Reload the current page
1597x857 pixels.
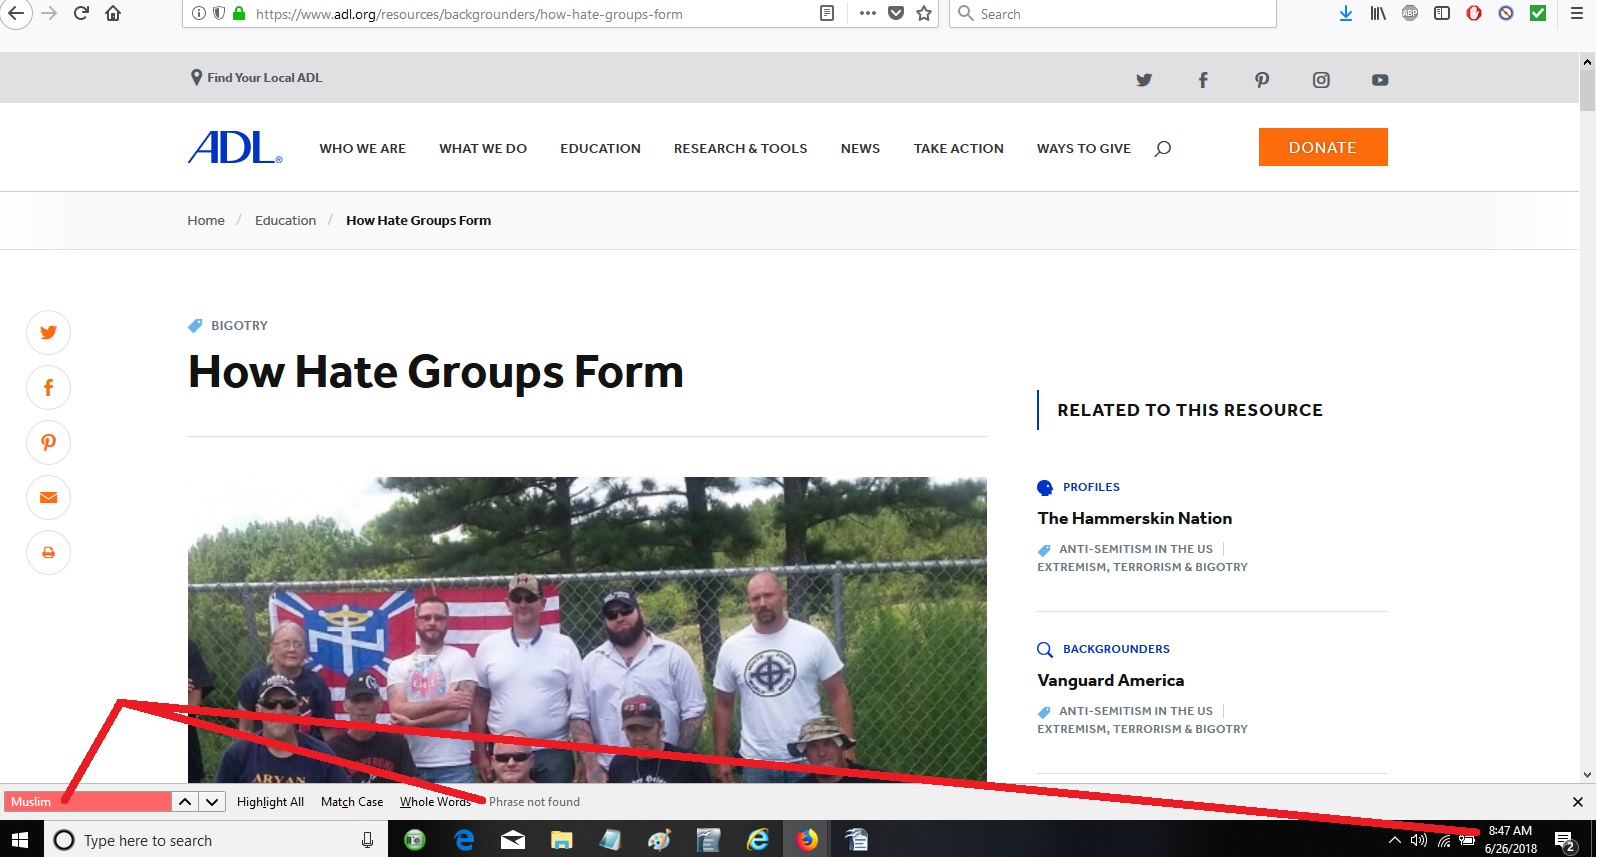[x=82, y=13]
